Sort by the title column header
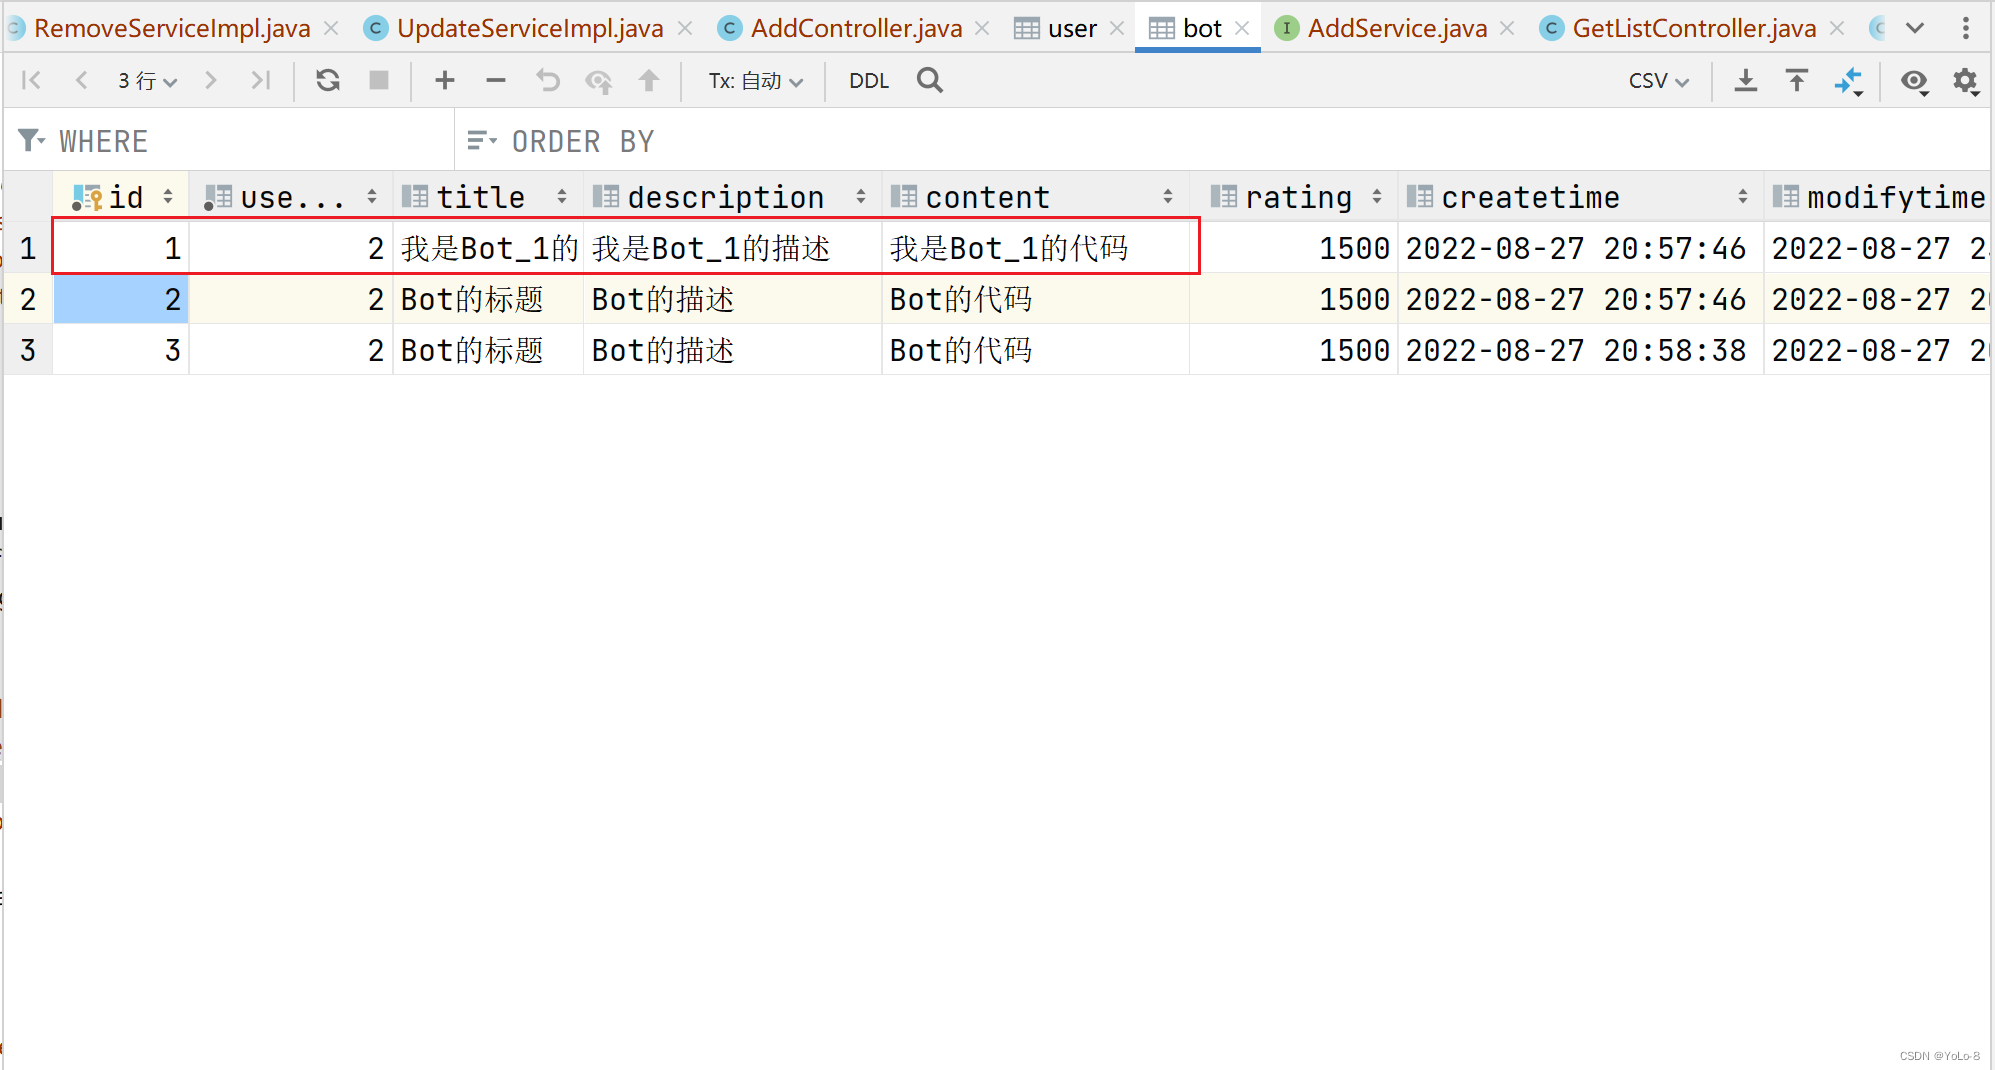1995x1070 pixels. pyautogui.click(x=488, y=197)
